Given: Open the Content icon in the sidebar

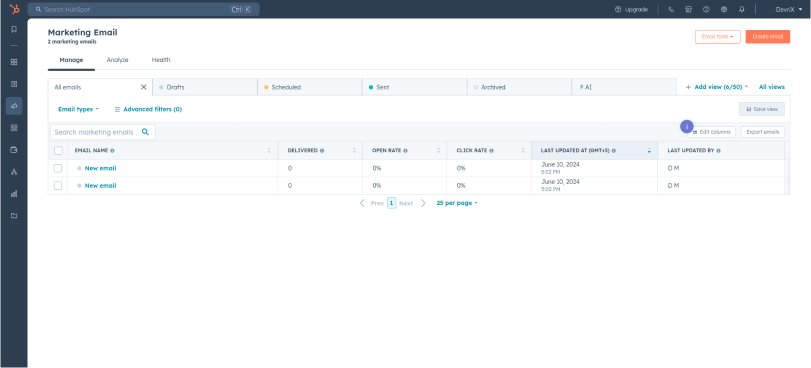Looking at the screenshot, I should coord(14,128).
